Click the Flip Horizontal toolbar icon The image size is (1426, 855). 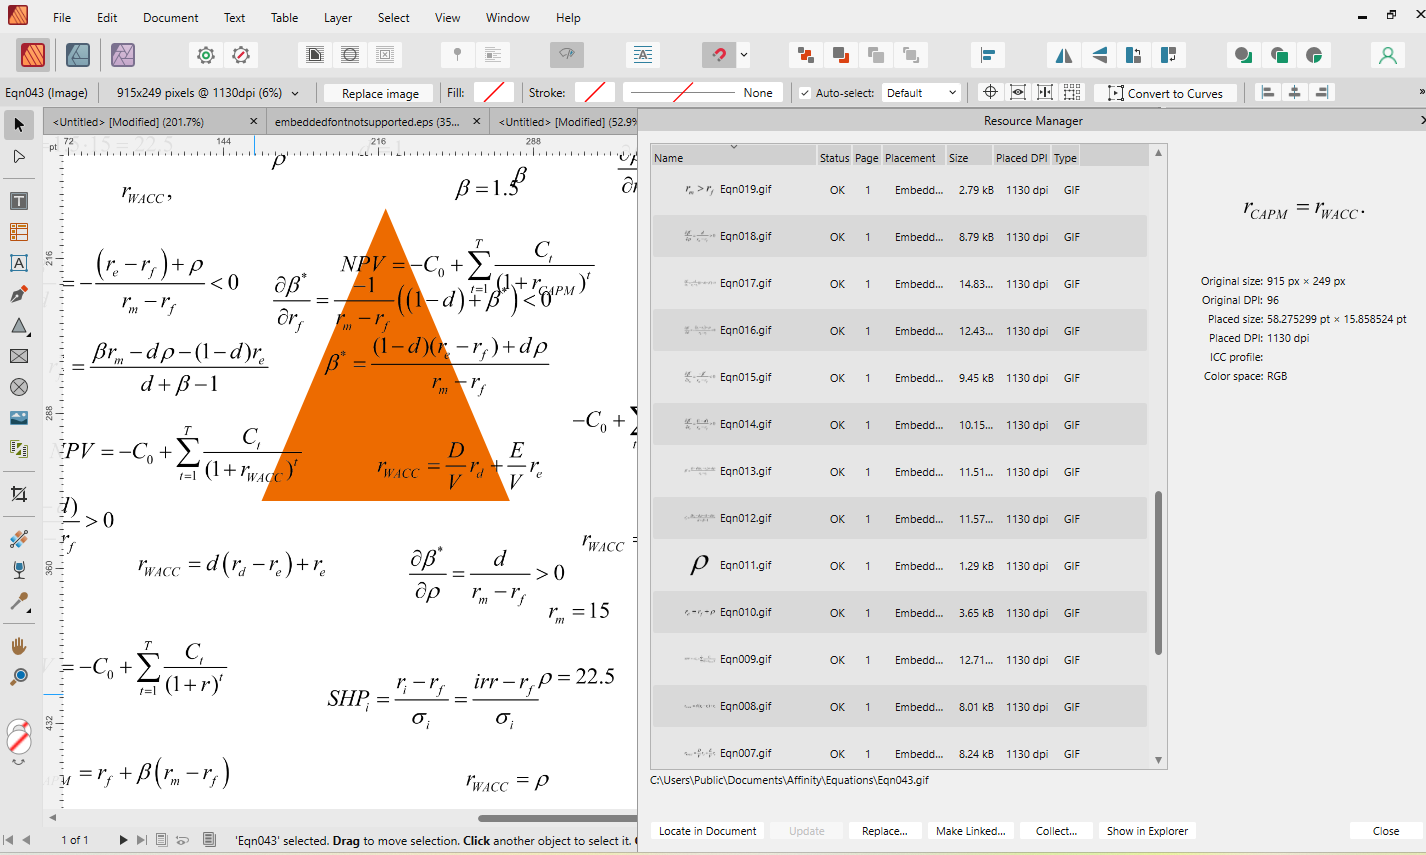[1064, 55]
